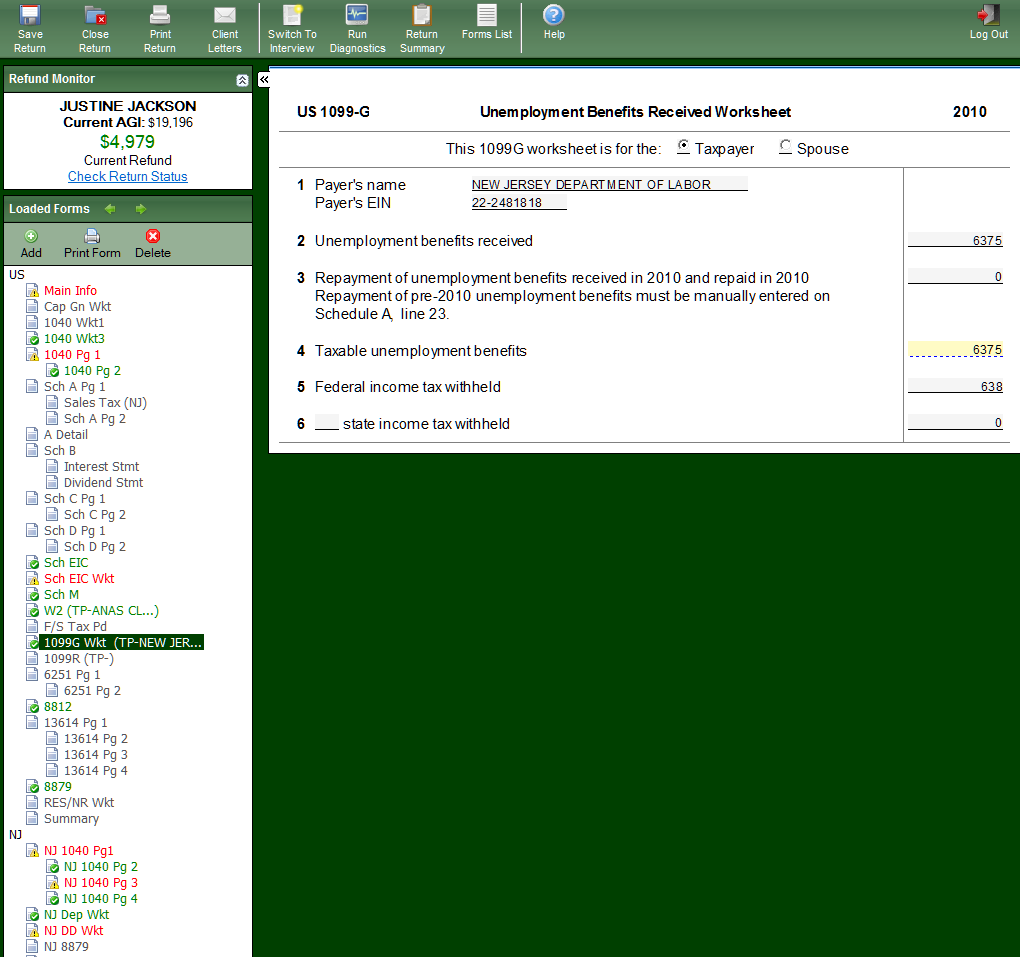Go to next loaded form arrow

click(x=141, y=209)
